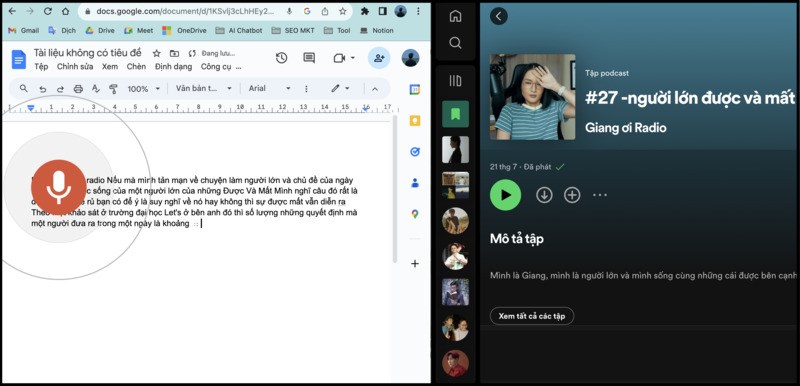Toggle the browser side panel icon
800x386 pixels.
pyautogui.click(x=383, y=11)
